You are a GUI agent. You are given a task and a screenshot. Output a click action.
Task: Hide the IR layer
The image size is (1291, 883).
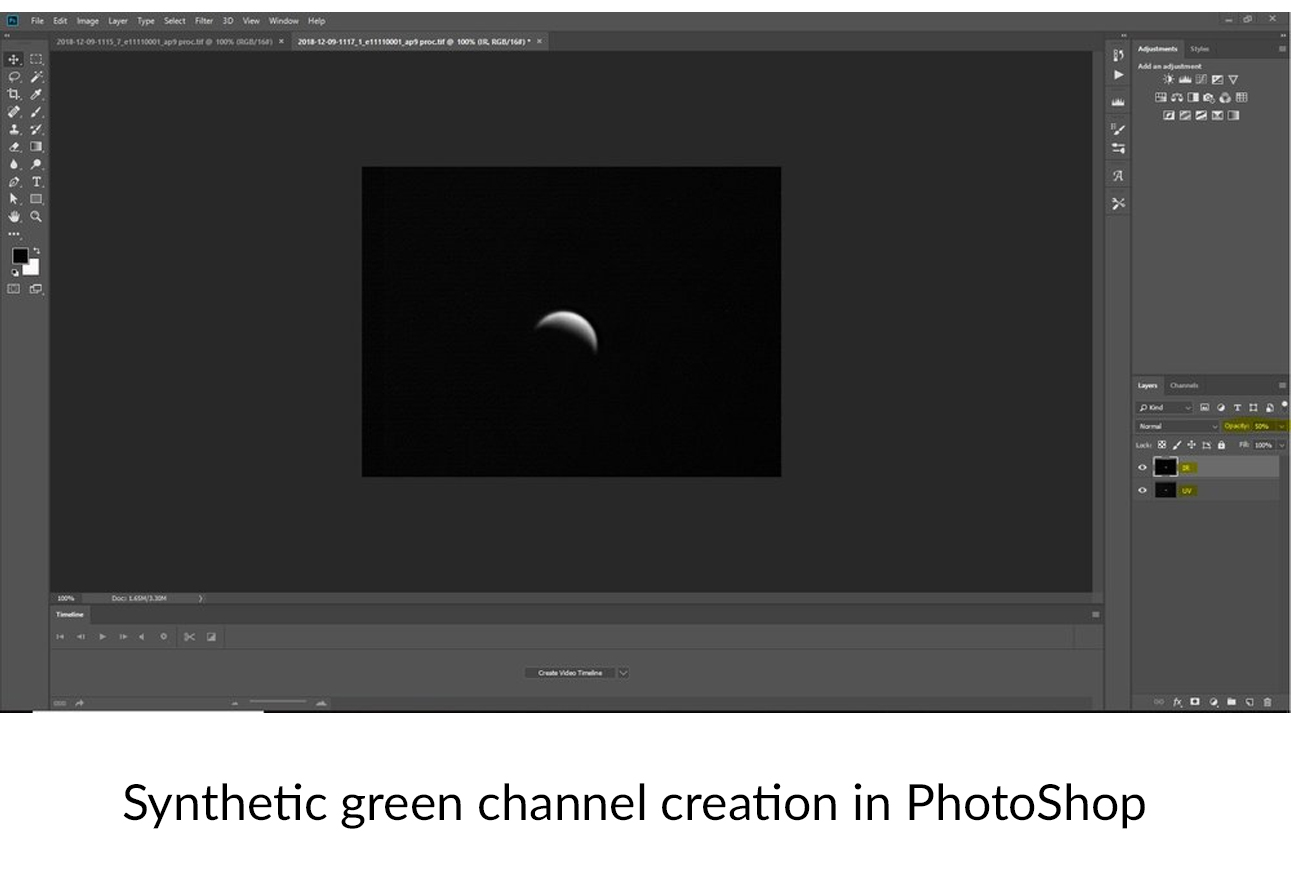point(1142,467)
